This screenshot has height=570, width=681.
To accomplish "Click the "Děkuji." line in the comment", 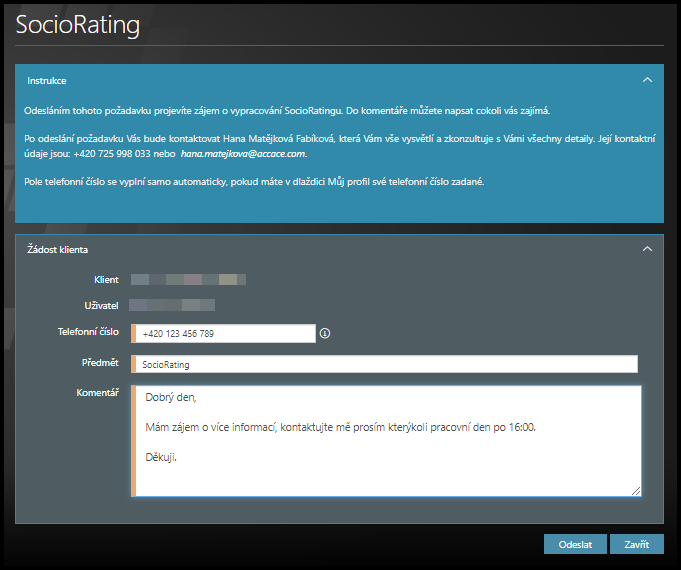I will coord(162,458).
